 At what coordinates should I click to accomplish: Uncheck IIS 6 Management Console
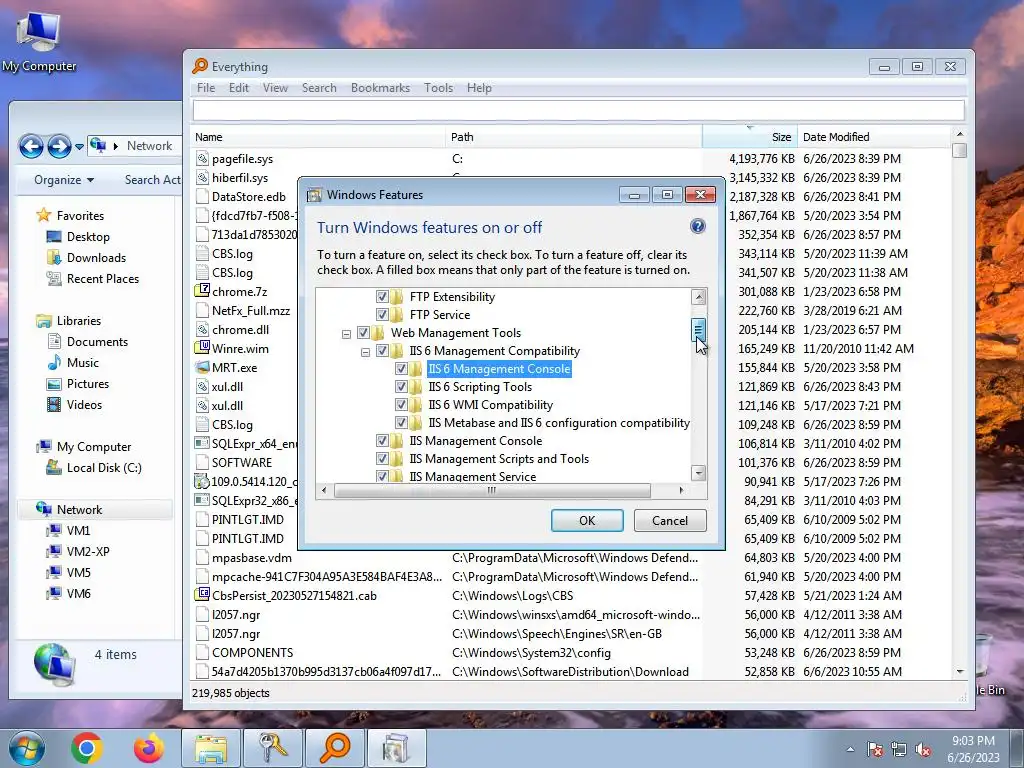[401, 369]
